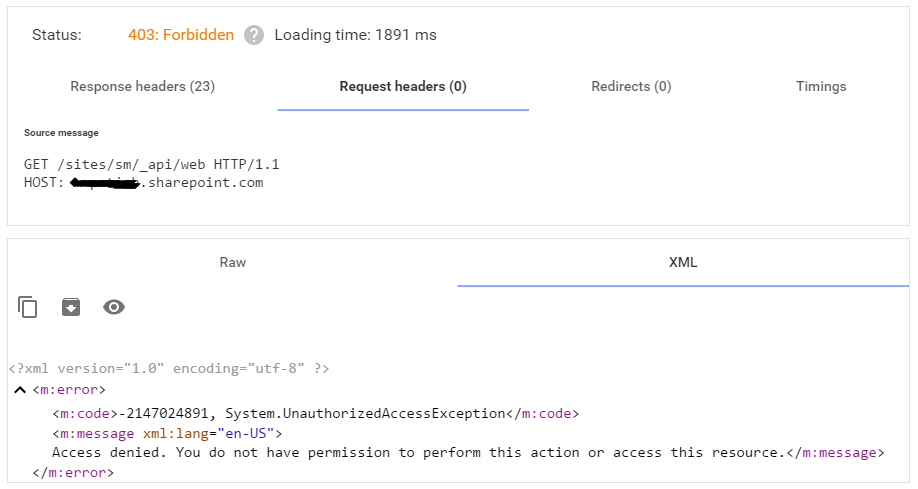Click the HOST sharepoint.com header line
The image size is (918, 489).
click(x=143, y=183)
